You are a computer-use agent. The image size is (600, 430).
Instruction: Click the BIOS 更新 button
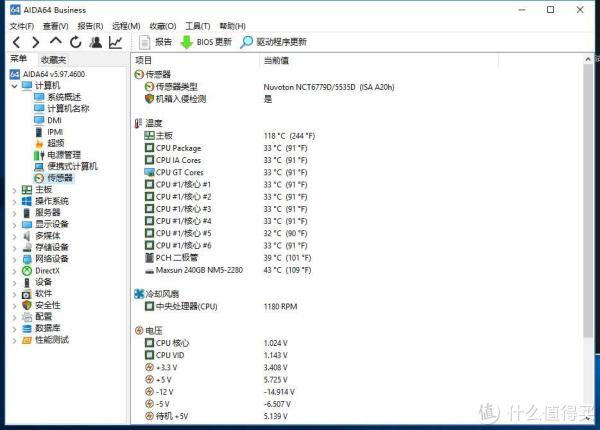point(206,42)
